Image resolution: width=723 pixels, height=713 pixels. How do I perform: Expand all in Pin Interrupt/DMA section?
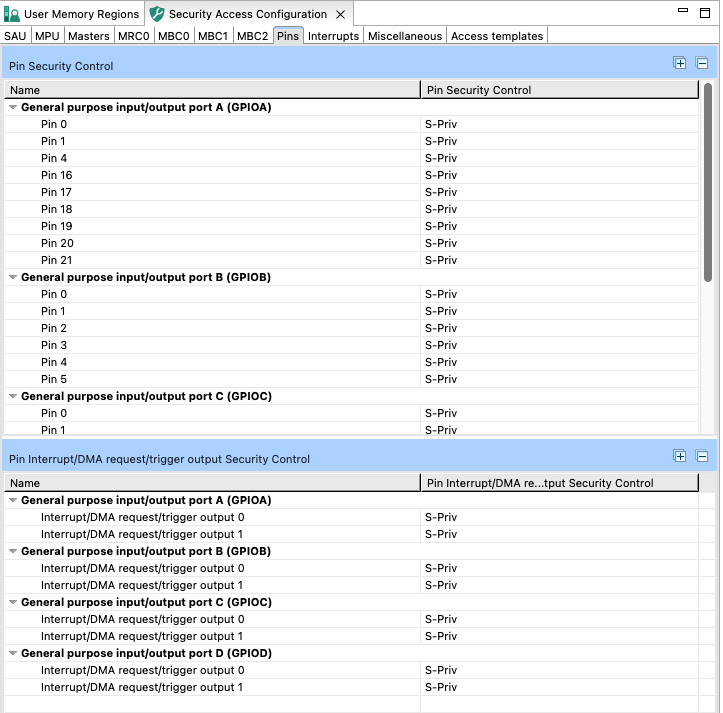pos(679,456)
